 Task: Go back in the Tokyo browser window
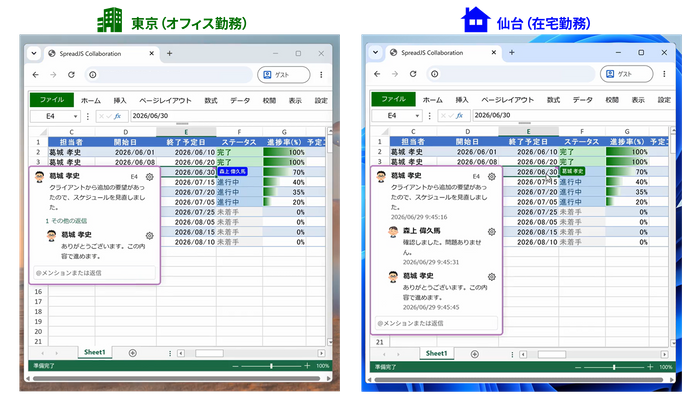point(36,75)
